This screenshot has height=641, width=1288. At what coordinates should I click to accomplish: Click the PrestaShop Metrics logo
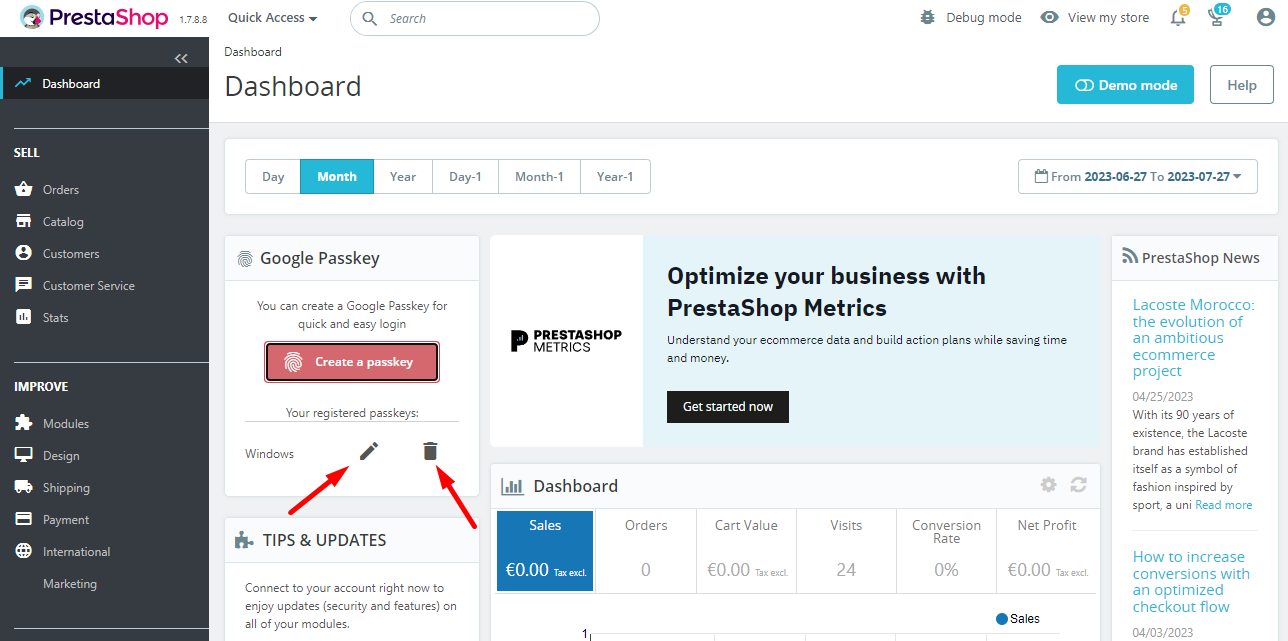tap(566, 340)
